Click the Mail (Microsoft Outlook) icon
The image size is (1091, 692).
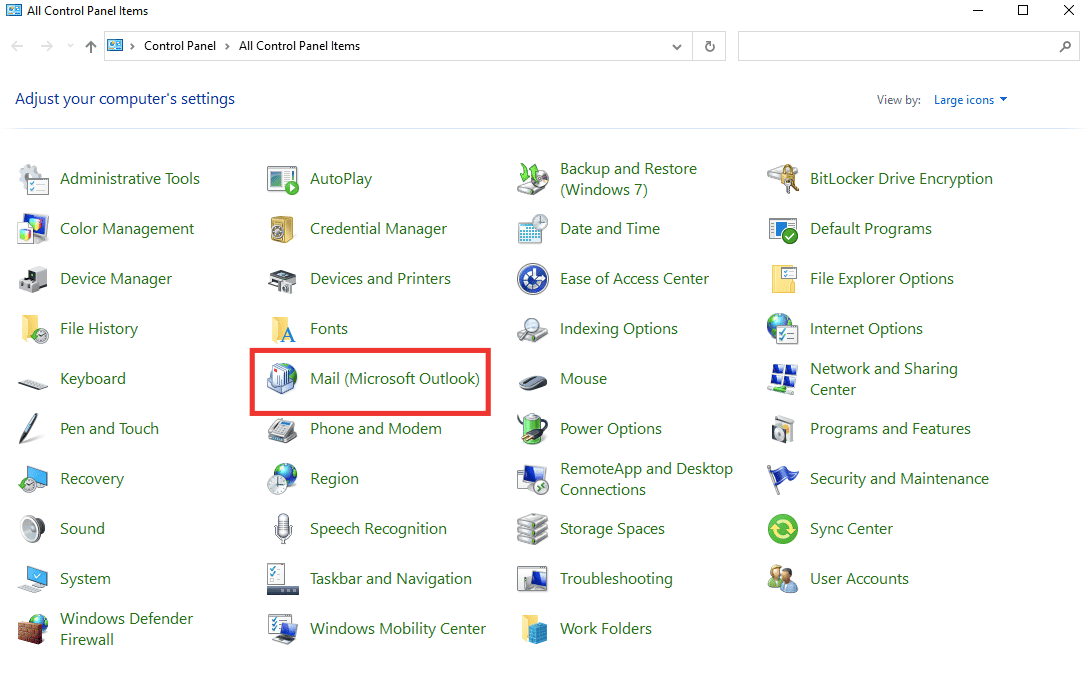282,379
